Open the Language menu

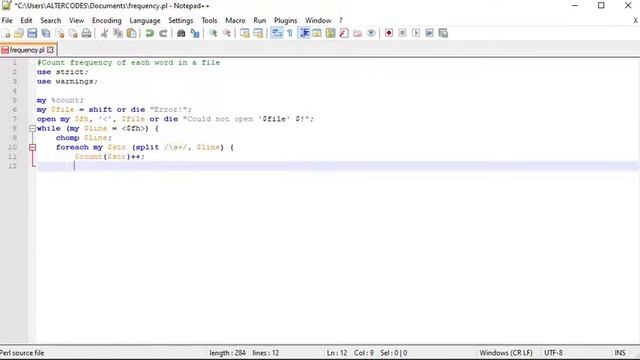pos(145,20)
